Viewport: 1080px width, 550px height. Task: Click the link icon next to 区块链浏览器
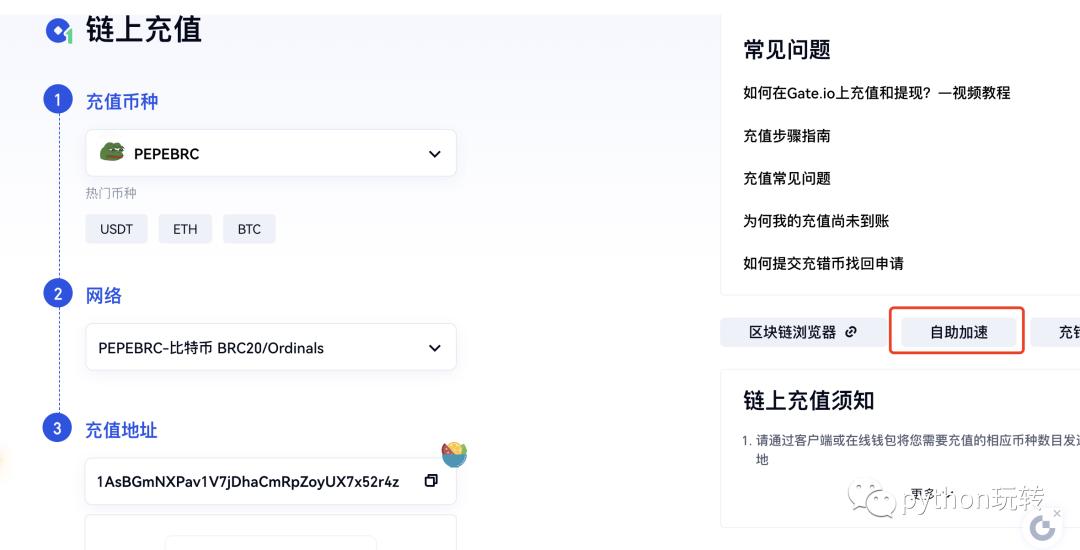851,332
